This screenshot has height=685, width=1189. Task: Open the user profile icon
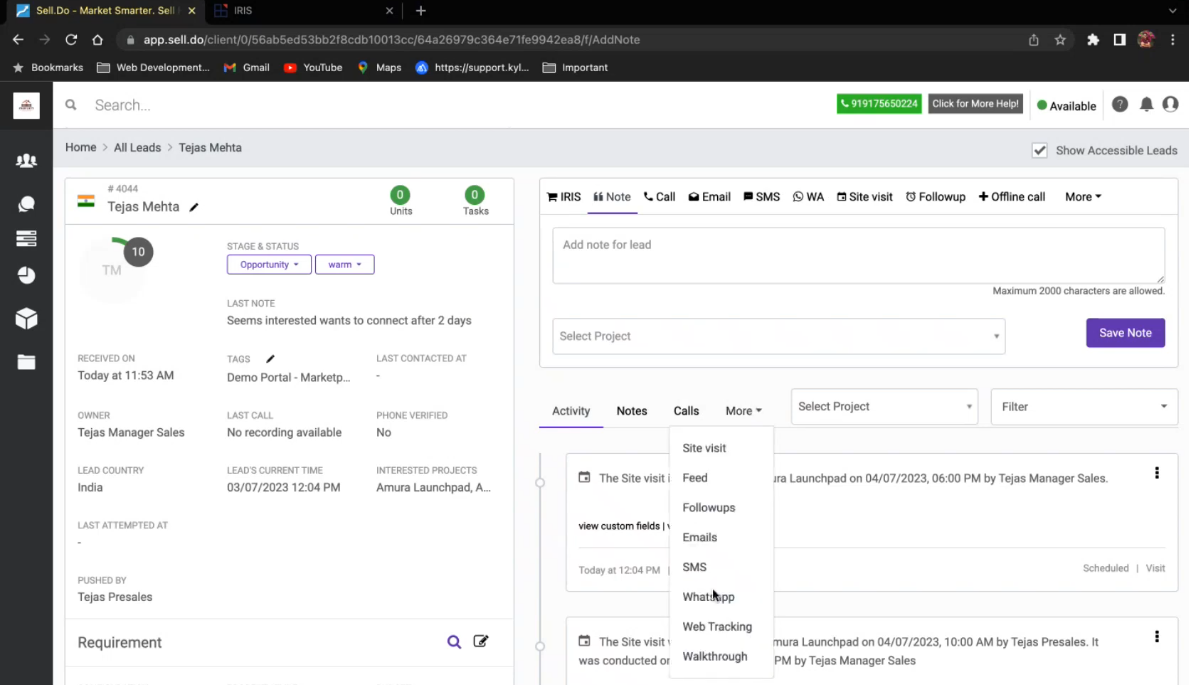pos(1170,105)
